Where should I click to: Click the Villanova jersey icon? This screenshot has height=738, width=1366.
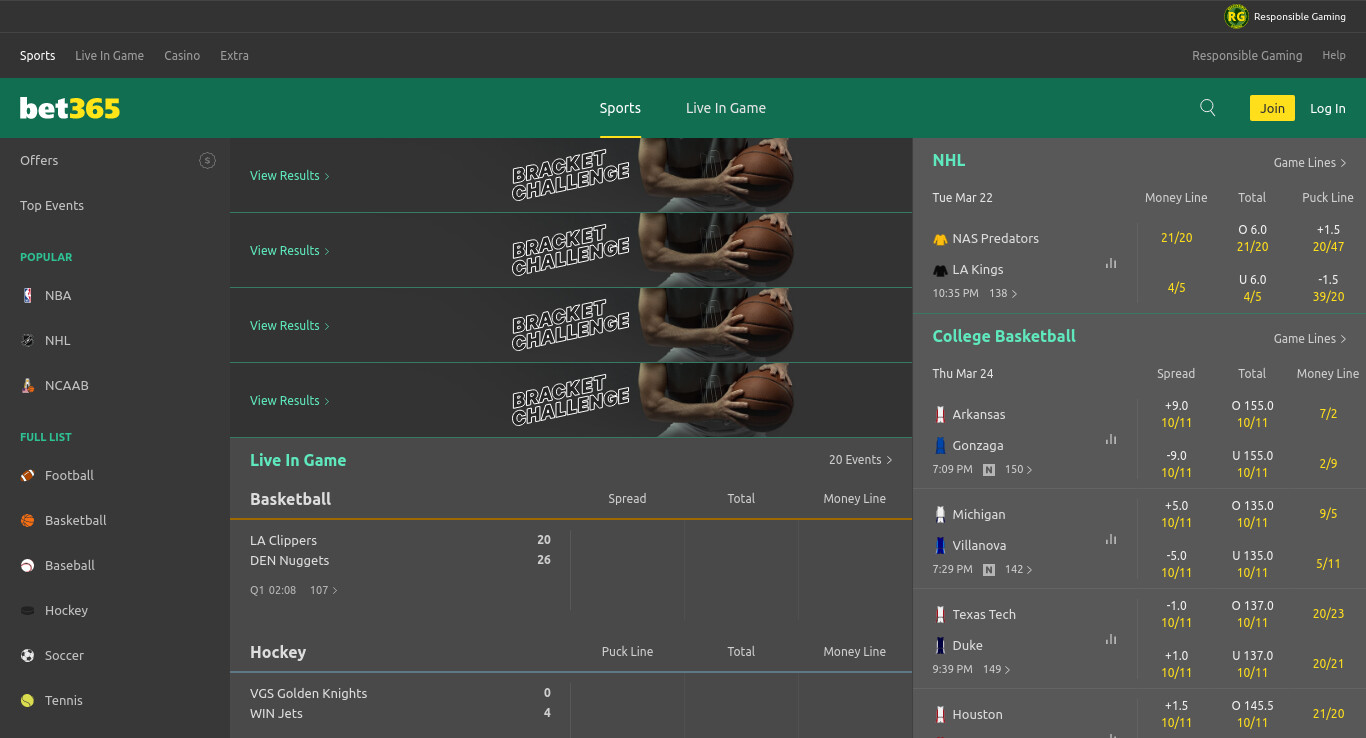pyautogui.click(x=940, y=545)
